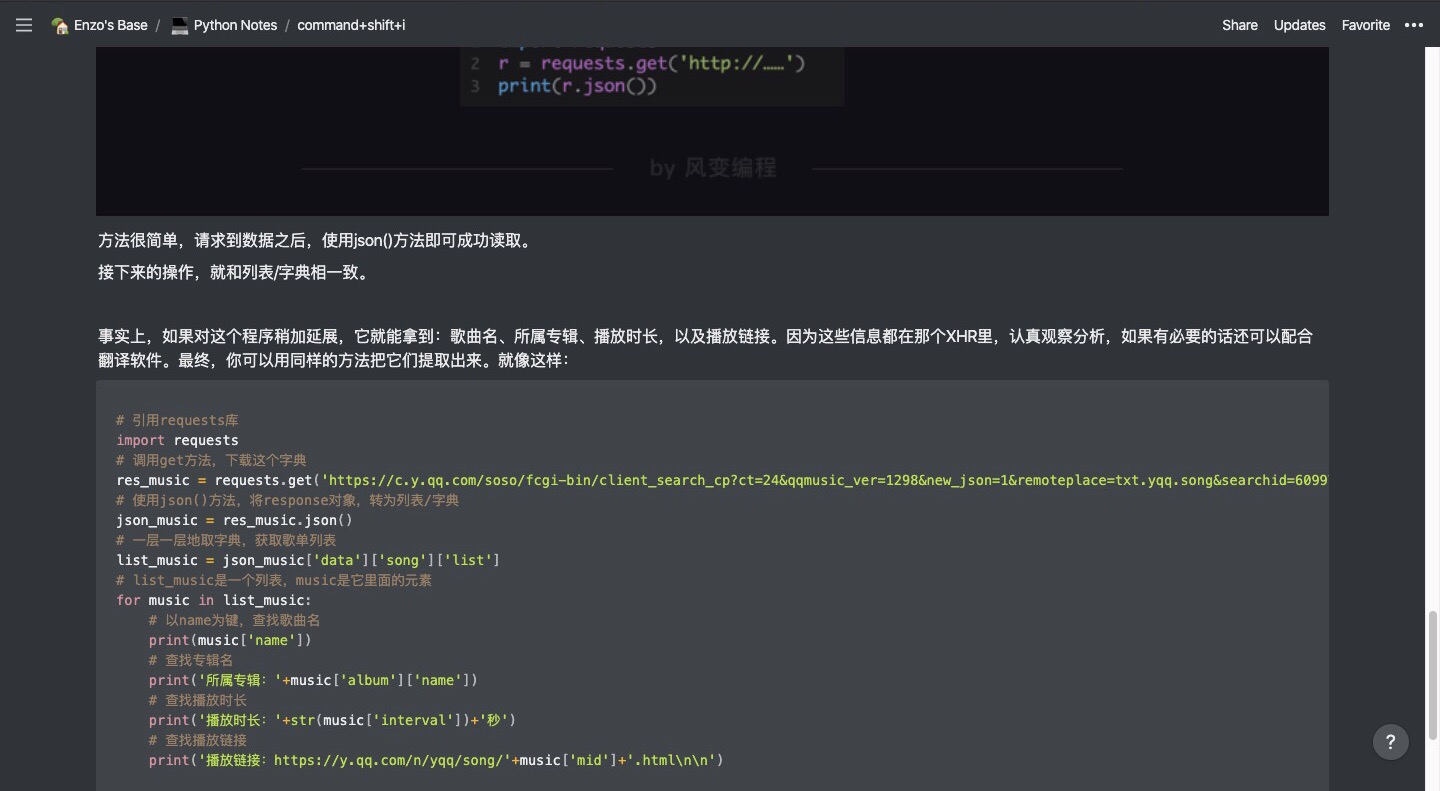This screenshot has width=1440, height=791.
Task: Click the house icon beside Enzo's Base
Action: 60,25
